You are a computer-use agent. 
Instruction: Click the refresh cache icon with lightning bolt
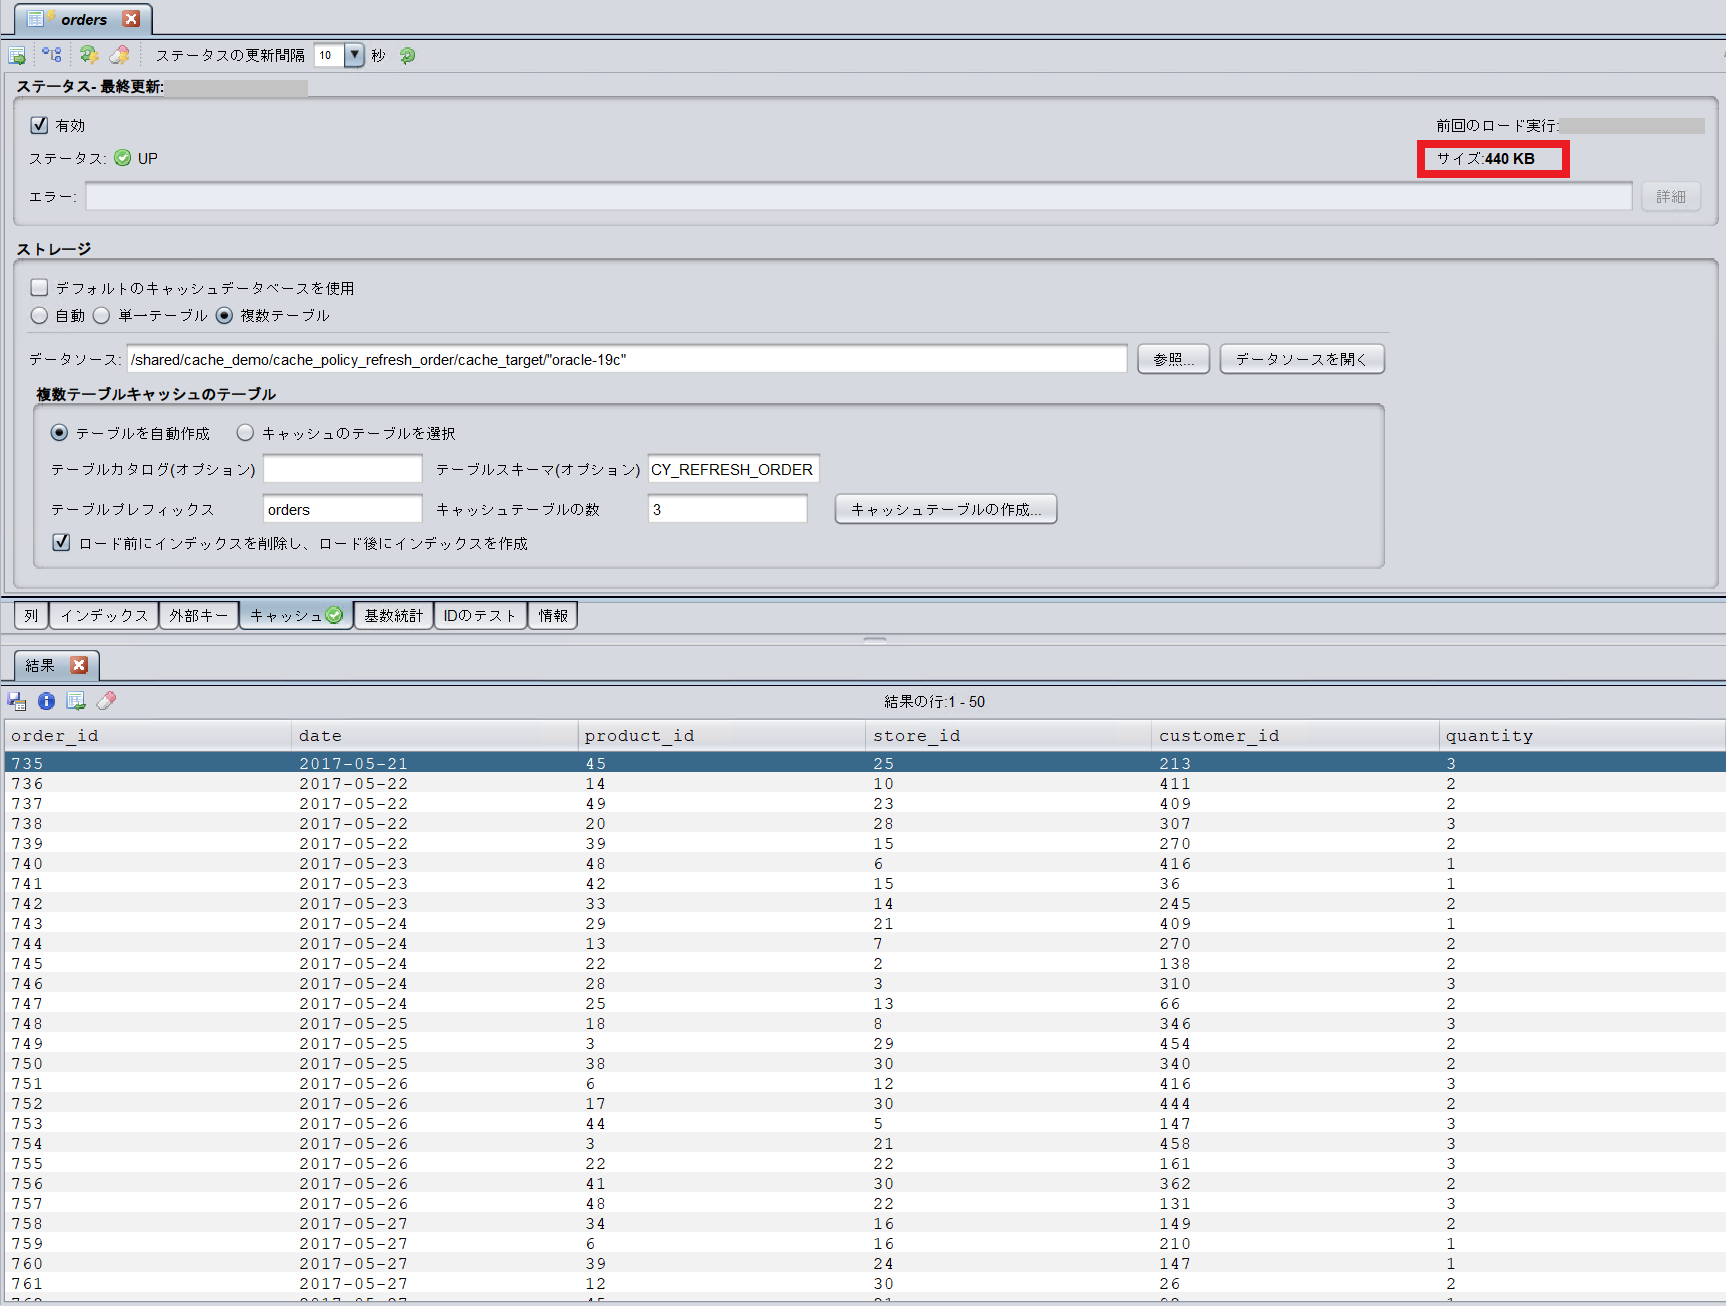pyautogui.click(x=89, y=55)
